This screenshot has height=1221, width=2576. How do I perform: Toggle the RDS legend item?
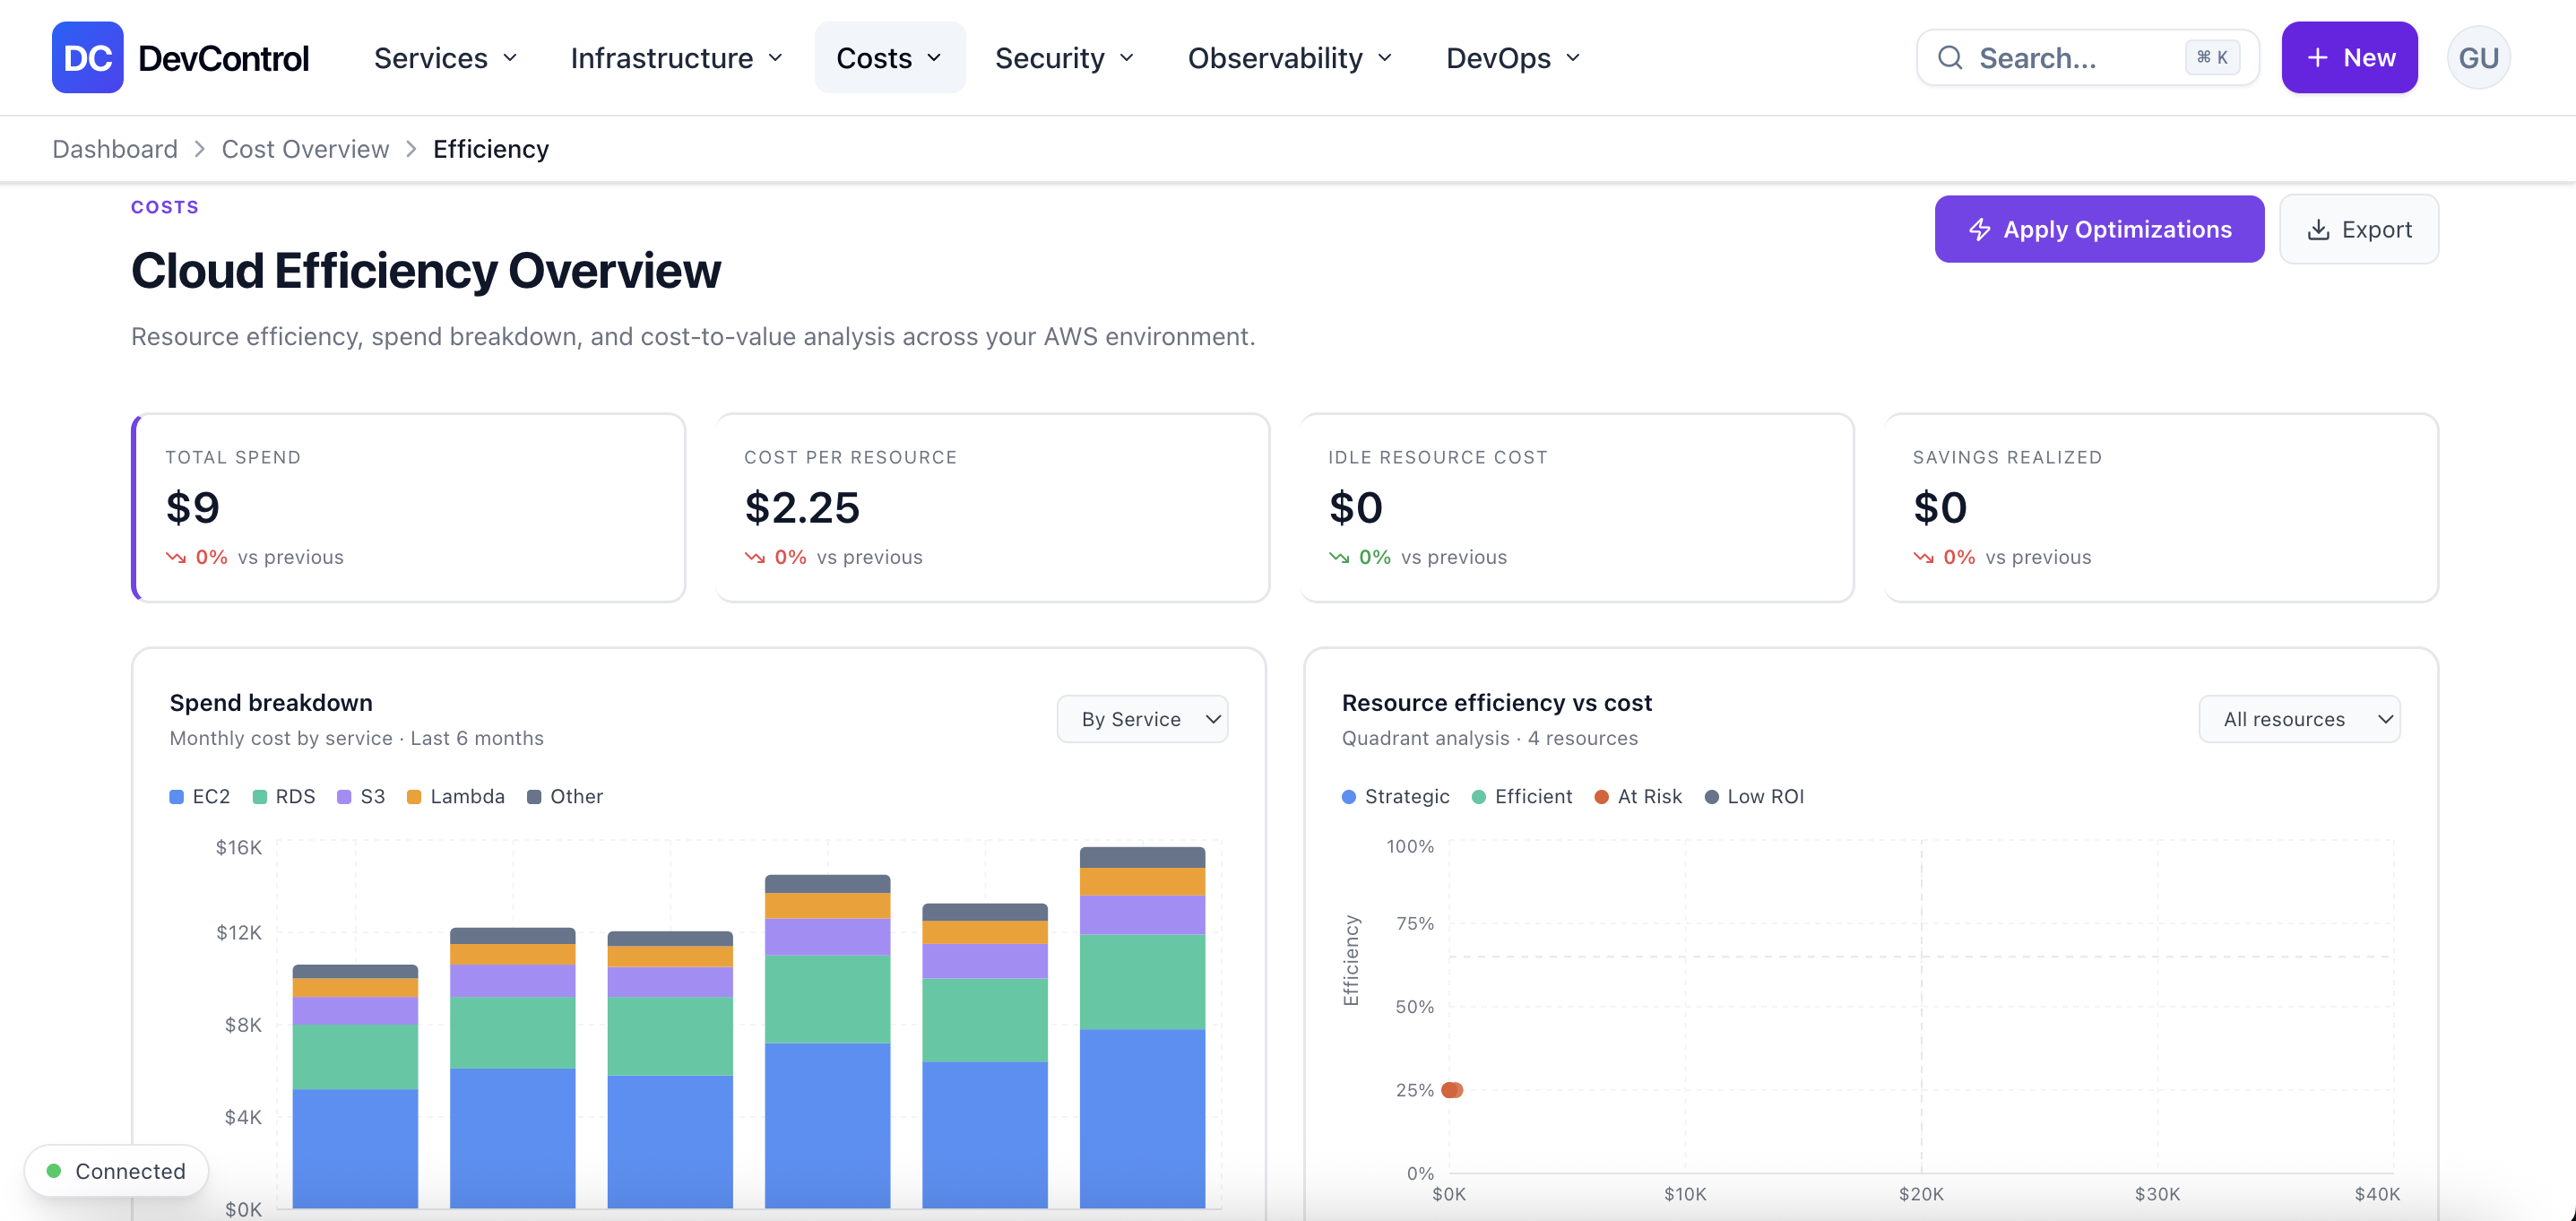284,797
